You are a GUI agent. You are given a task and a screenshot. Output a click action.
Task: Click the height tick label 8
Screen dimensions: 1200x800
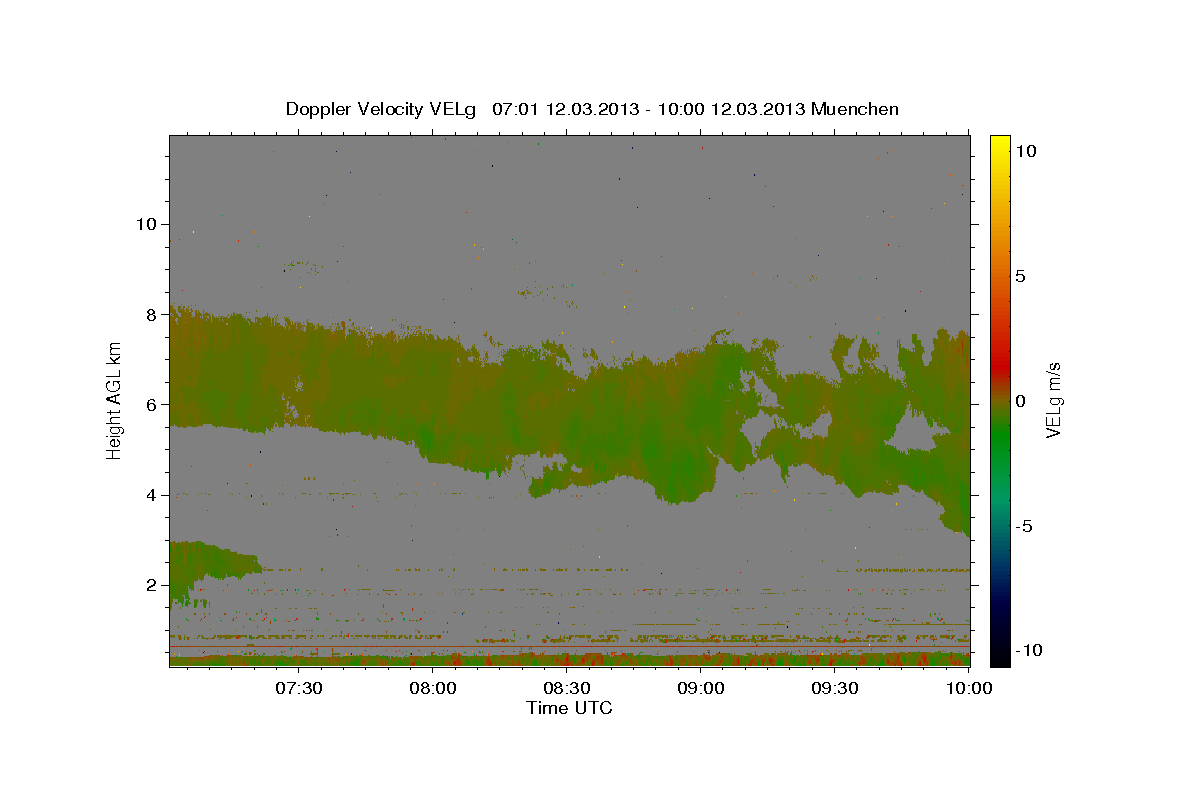[151, 314]
